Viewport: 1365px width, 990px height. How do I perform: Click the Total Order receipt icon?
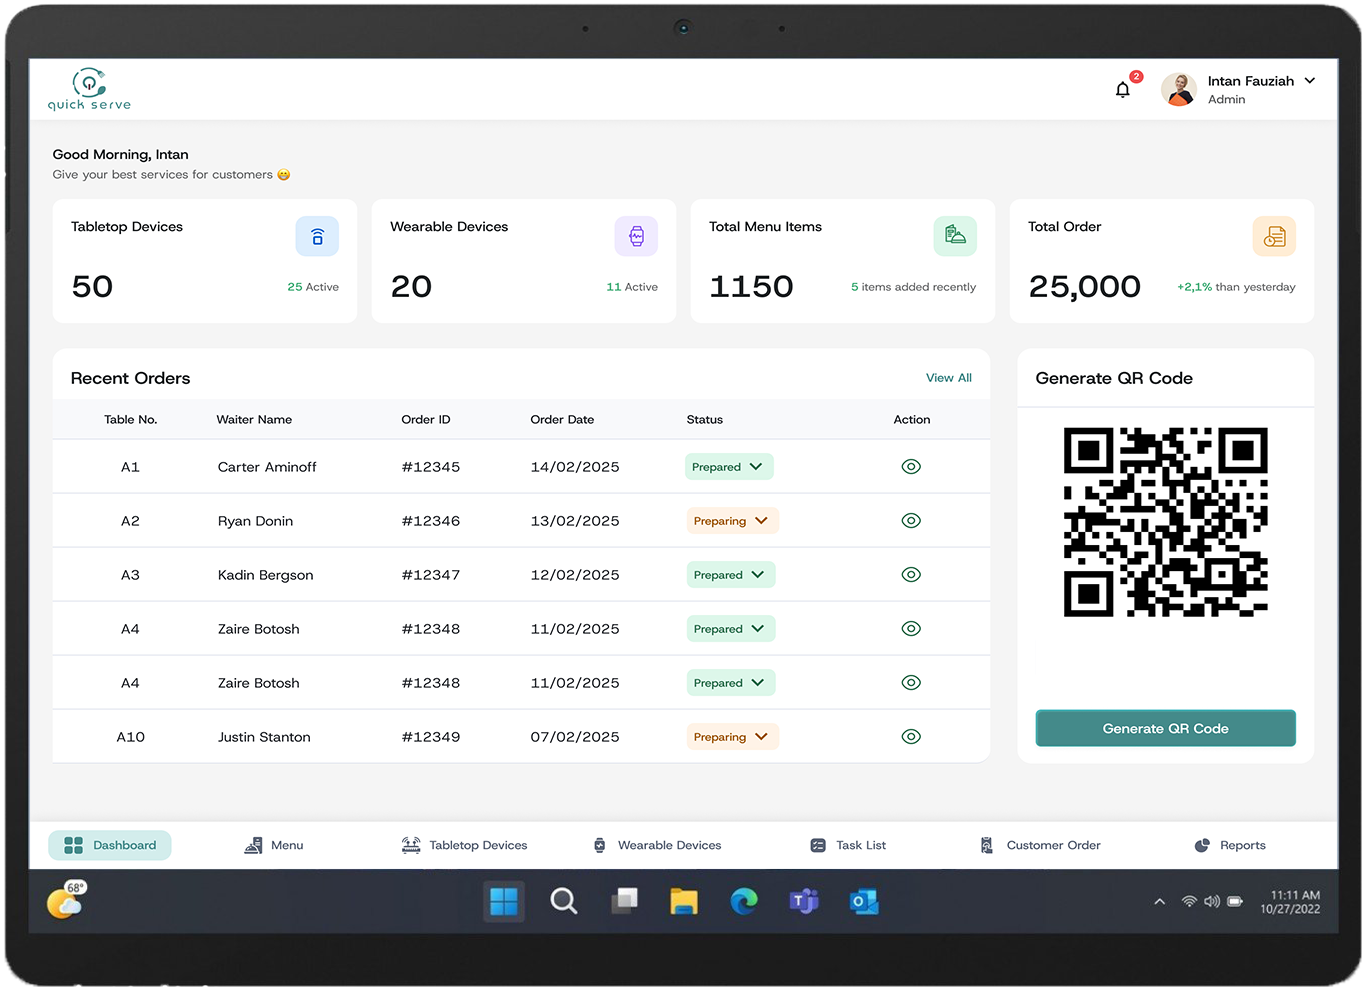click(x=1274, y=237)
